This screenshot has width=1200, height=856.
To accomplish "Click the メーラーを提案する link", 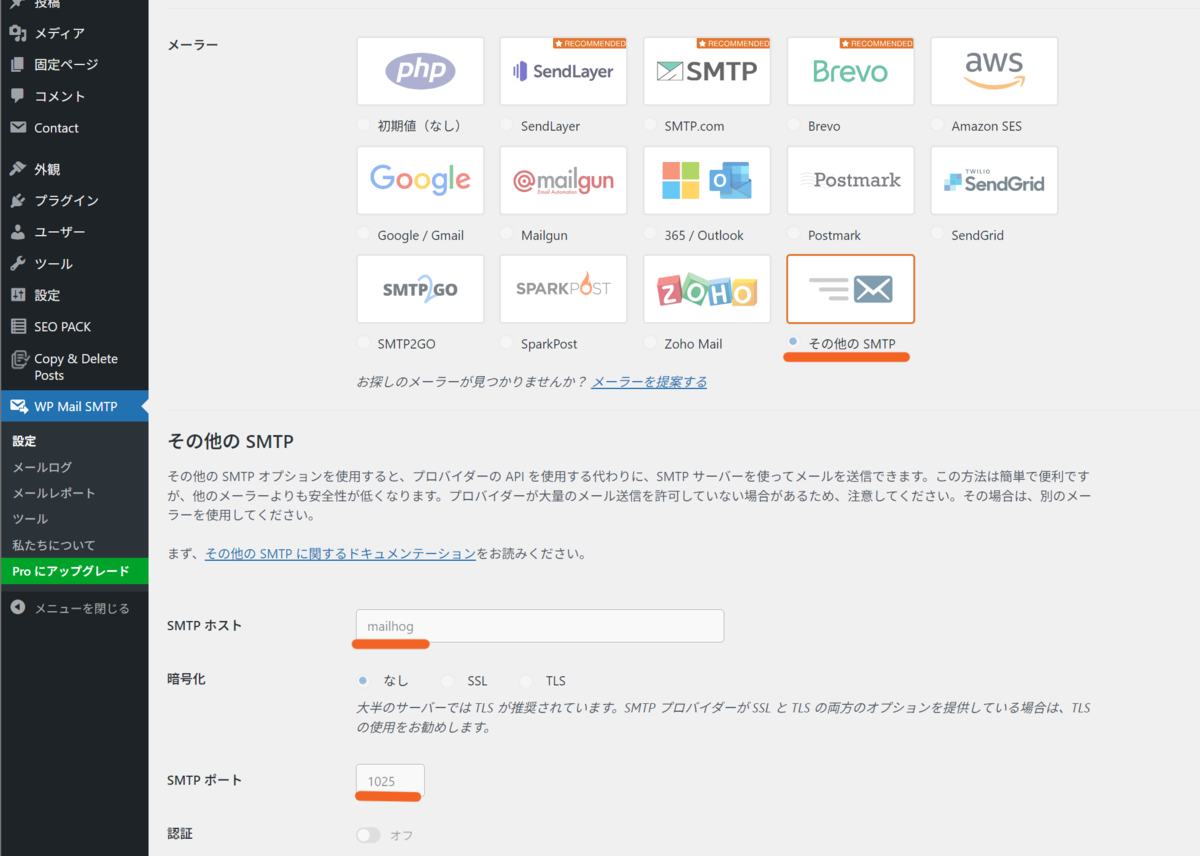I will pyautogui.click(x=649, y=382).
